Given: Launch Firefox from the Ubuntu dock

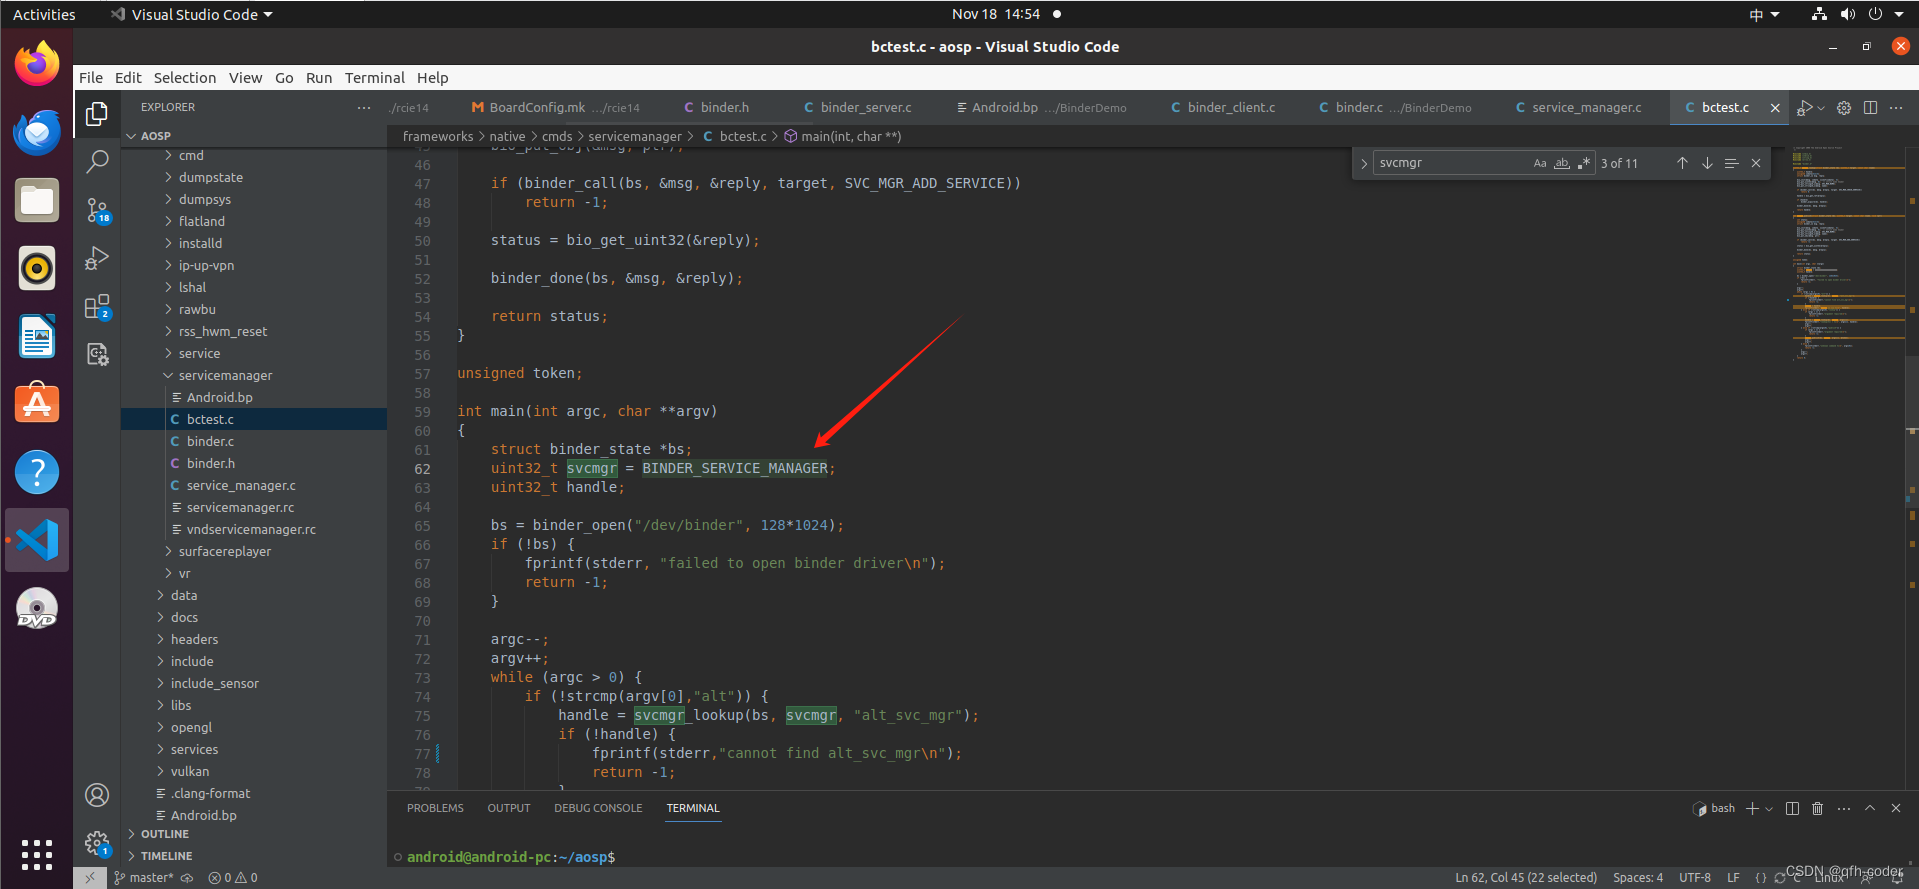Looking at the screenshot, I should coord(37,64).
